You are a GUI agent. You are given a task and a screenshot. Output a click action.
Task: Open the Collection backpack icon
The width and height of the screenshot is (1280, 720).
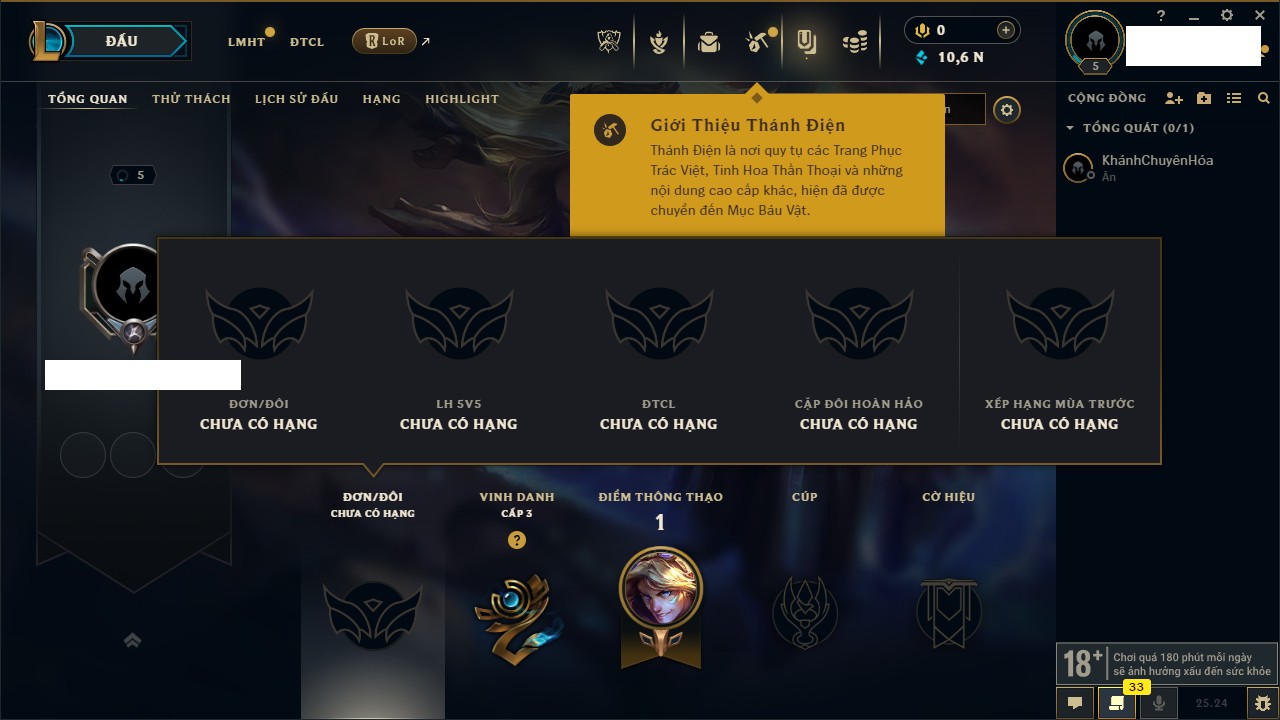point(709,42)
